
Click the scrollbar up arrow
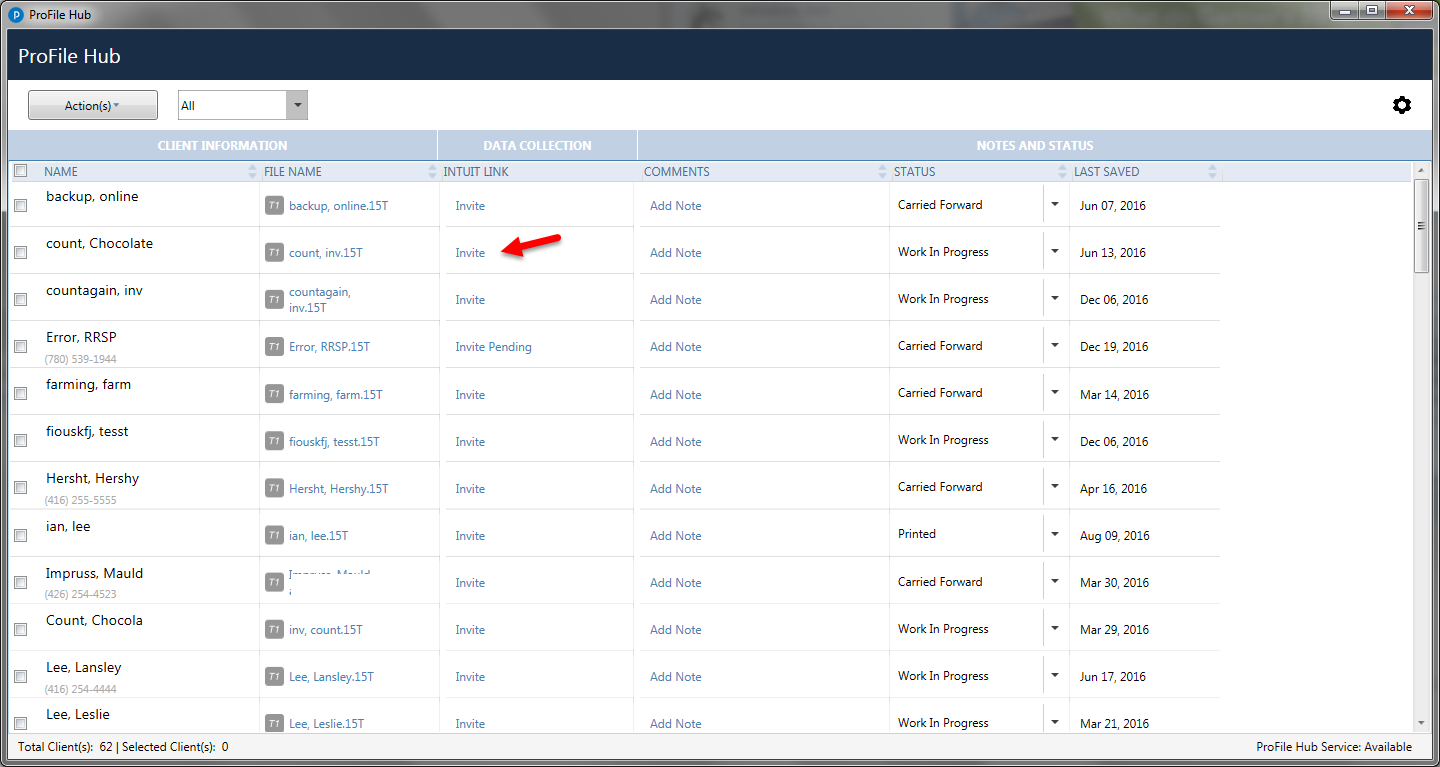(1421, 172)
